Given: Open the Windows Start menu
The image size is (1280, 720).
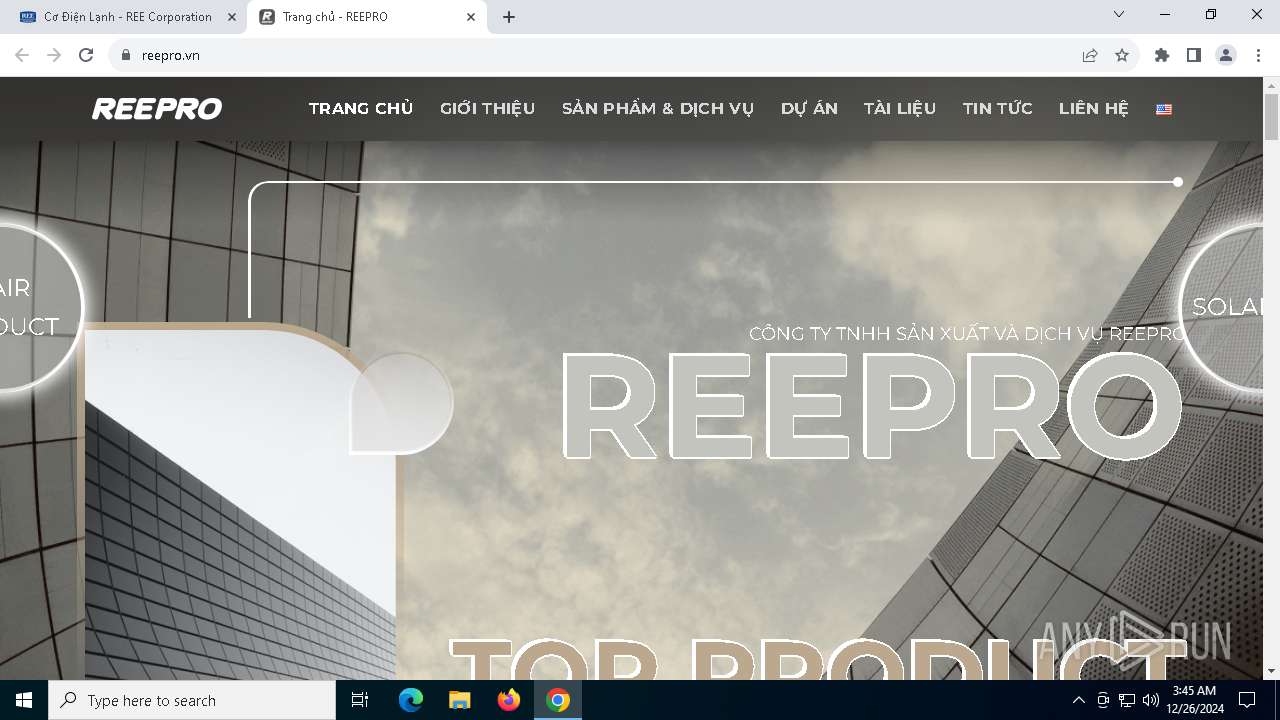Looking at the screenshot, I should click(24, 700).
